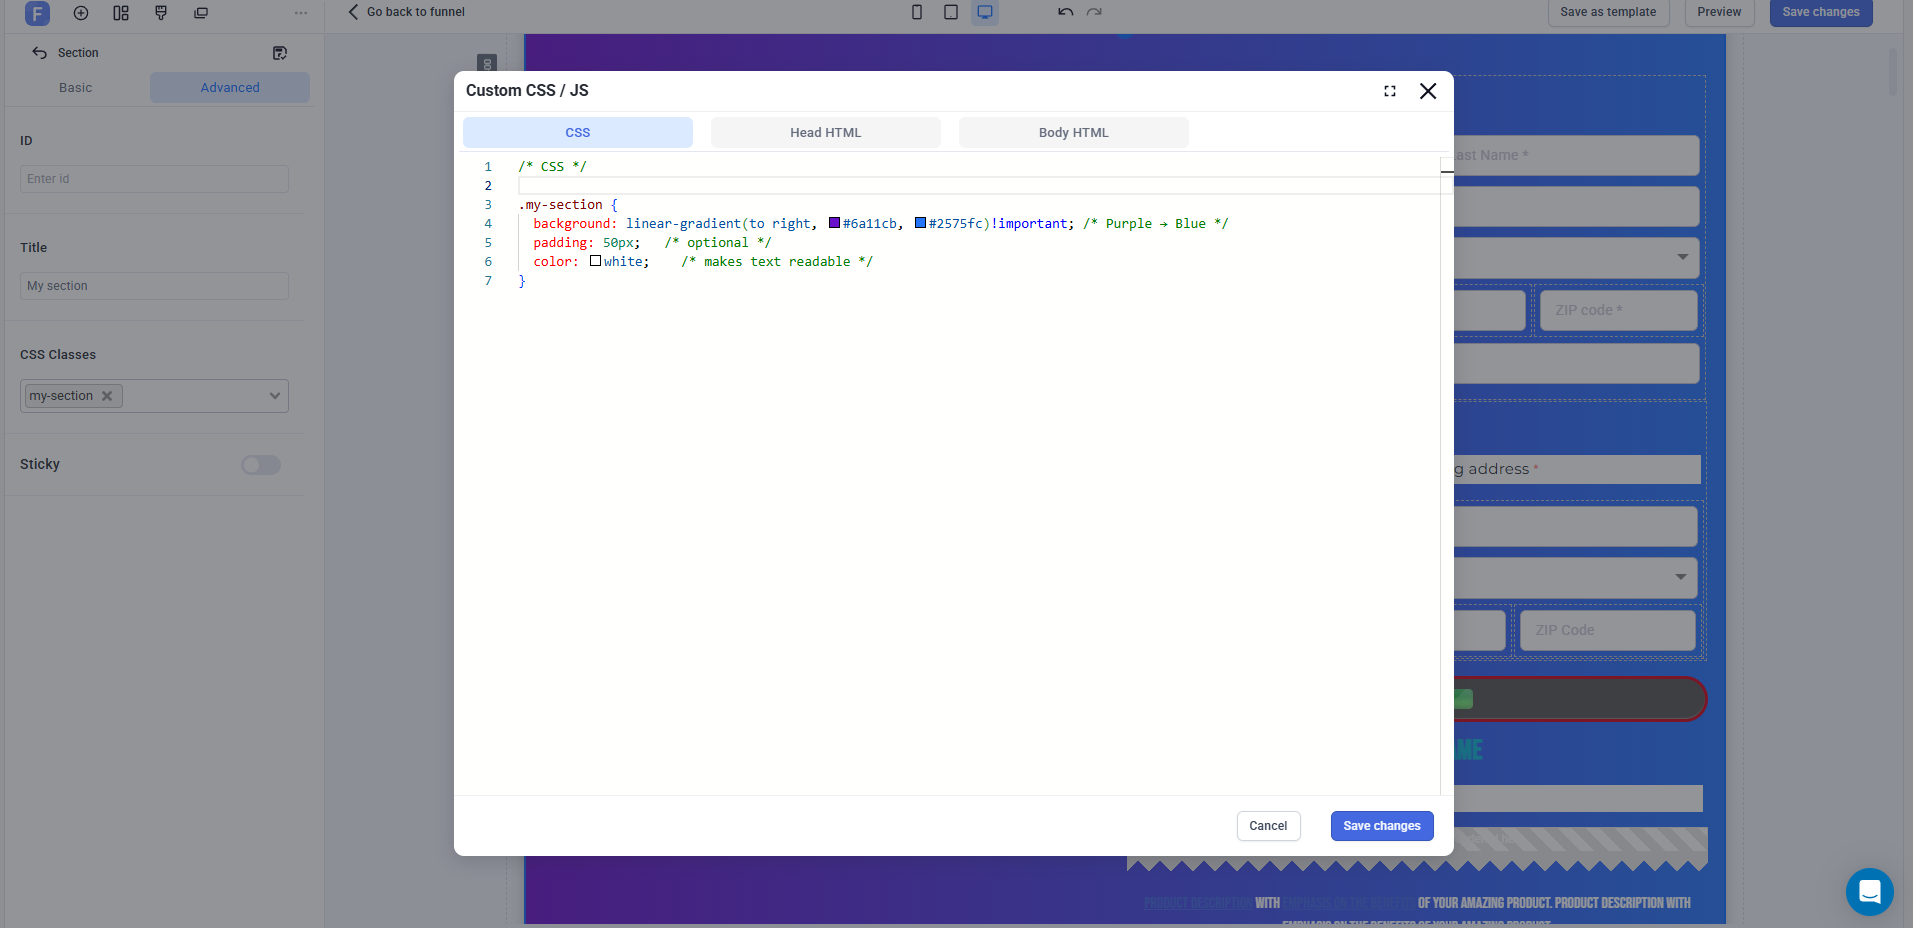The width and height of the screenshot is (1913, 928).
Task: Open the chat support widget
Action: coord(1869,891)
